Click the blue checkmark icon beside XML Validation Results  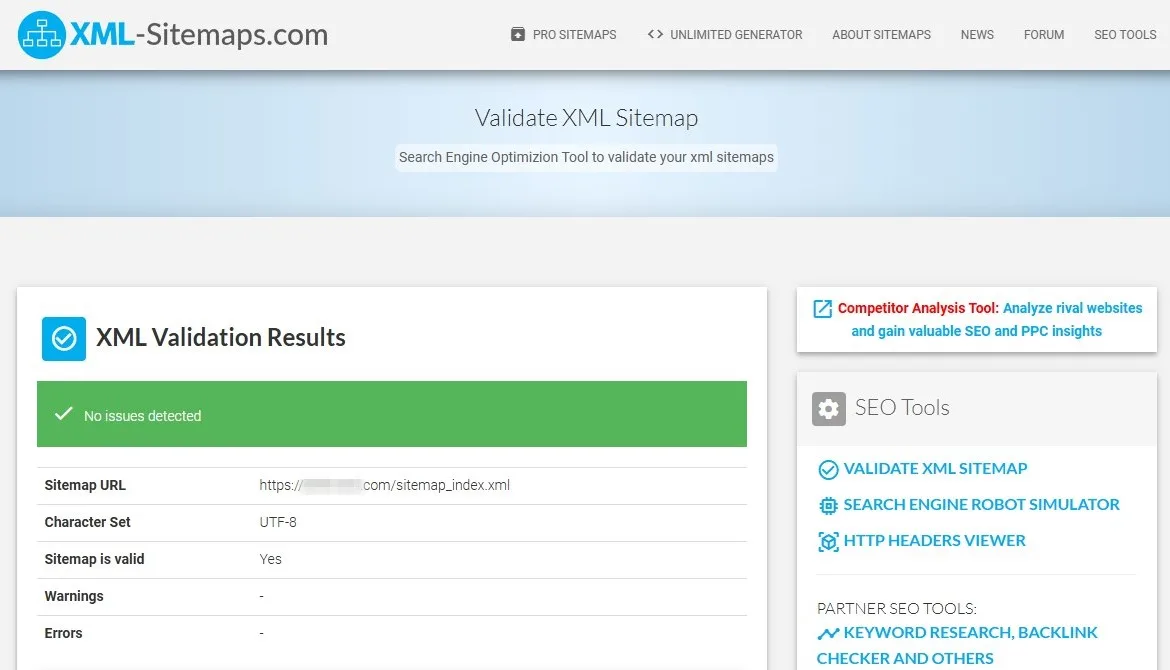coord(63,339)
